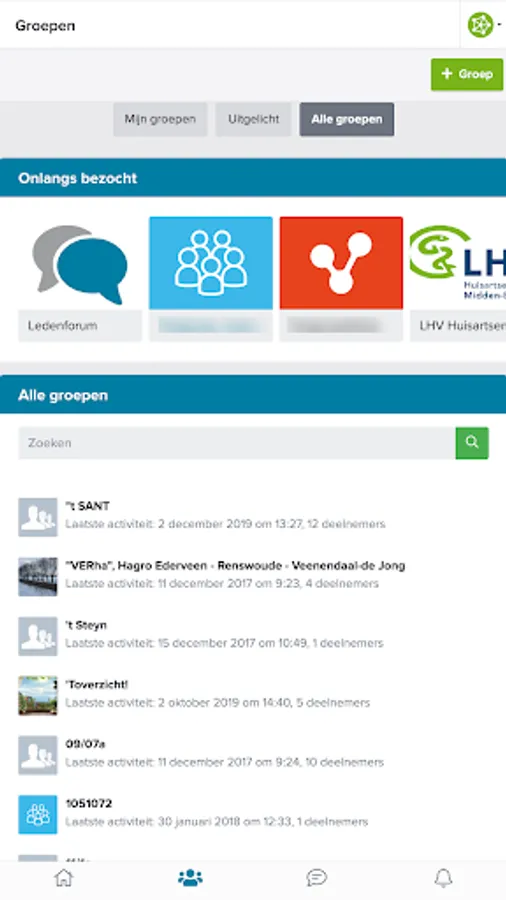Focus the Zoeken search field

tap(237, 443)
